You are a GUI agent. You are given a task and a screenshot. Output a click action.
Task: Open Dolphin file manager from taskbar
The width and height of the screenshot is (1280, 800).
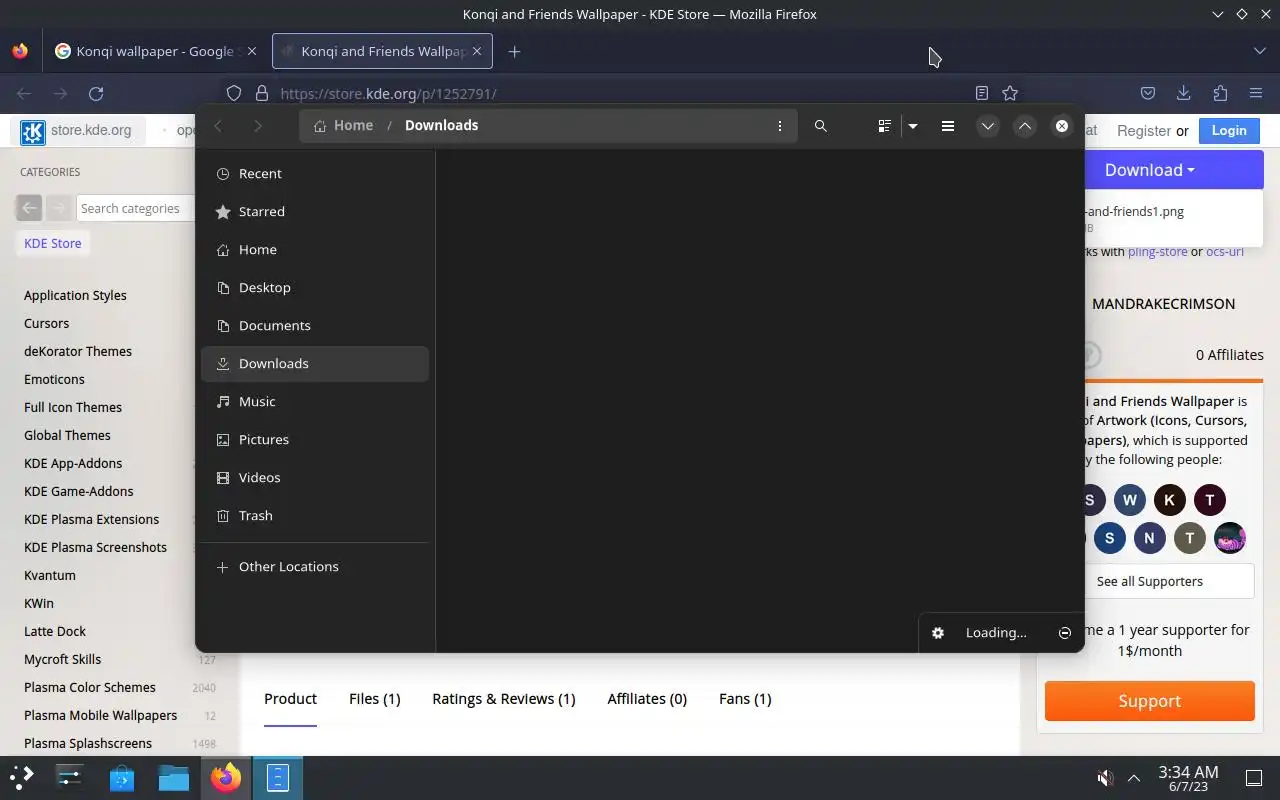tap(174, 777)
